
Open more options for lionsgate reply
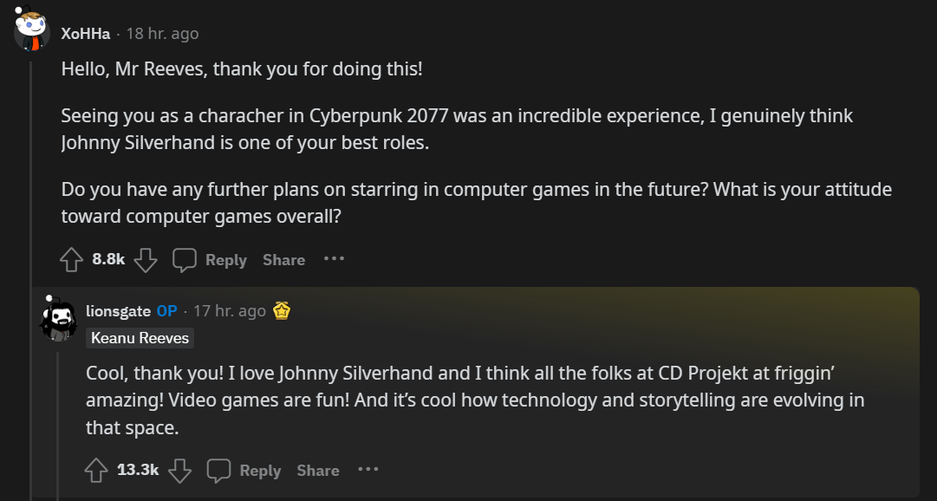click(368, 469)
